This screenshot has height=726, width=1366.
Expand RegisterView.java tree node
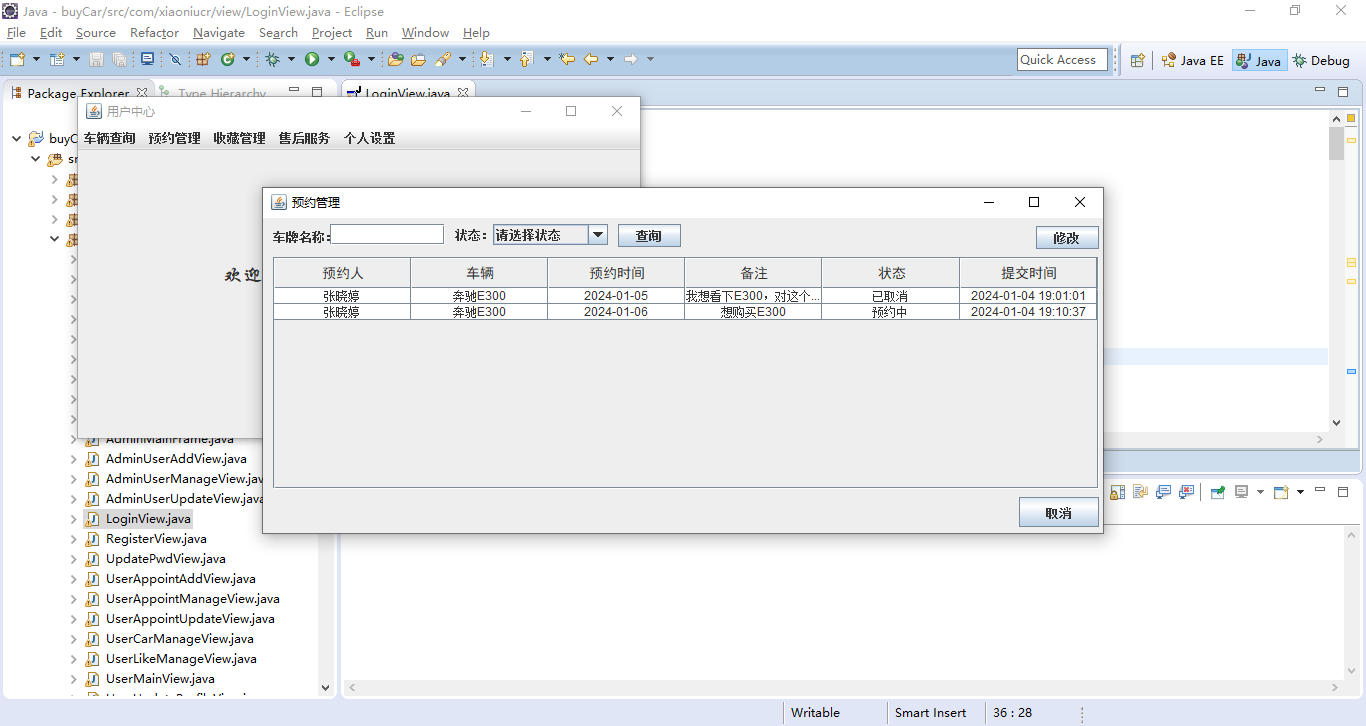coord(73,539)
